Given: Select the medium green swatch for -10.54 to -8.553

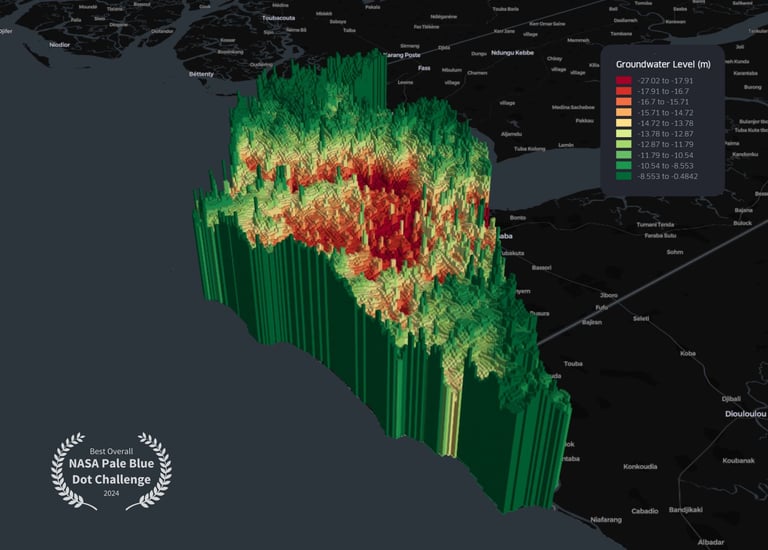Looking at the screenshot, I should [x=624, y=166].
